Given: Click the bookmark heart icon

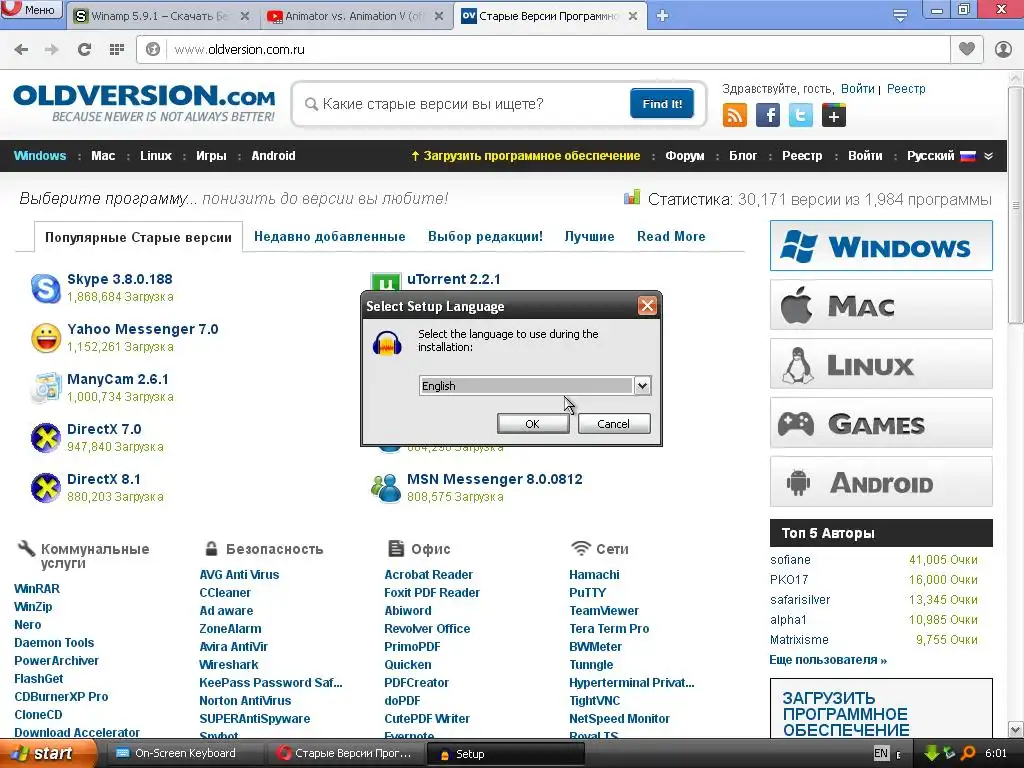Looking at the screenshot, I should click(967, 49).
